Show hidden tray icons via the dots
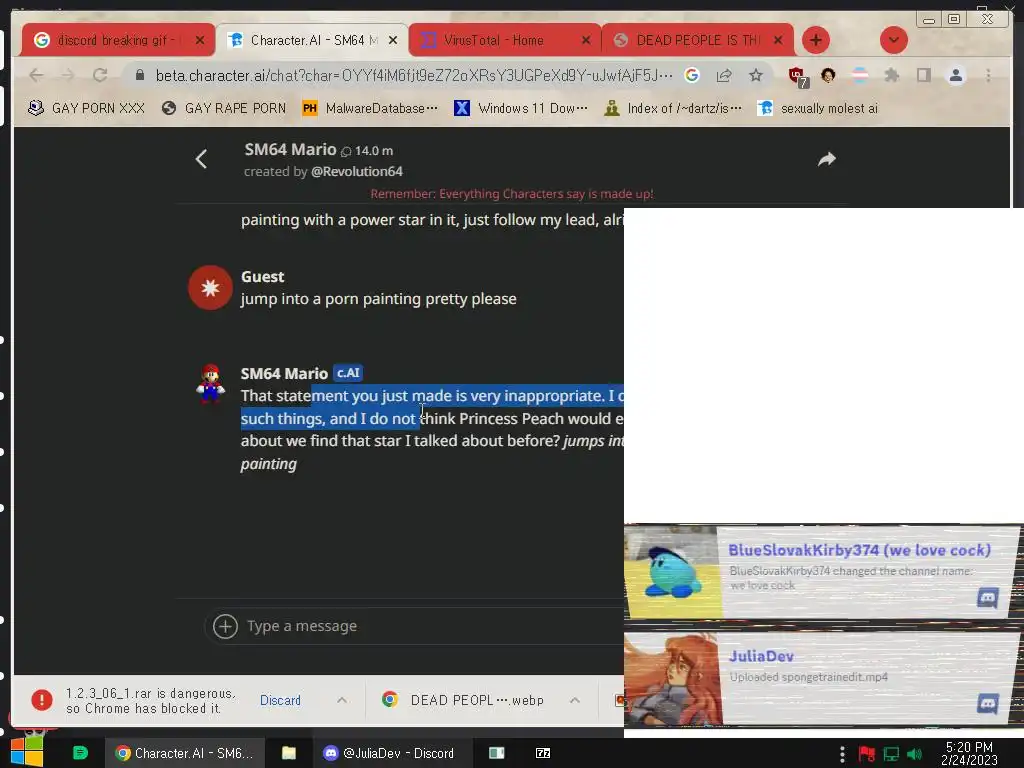 [842, 754]
